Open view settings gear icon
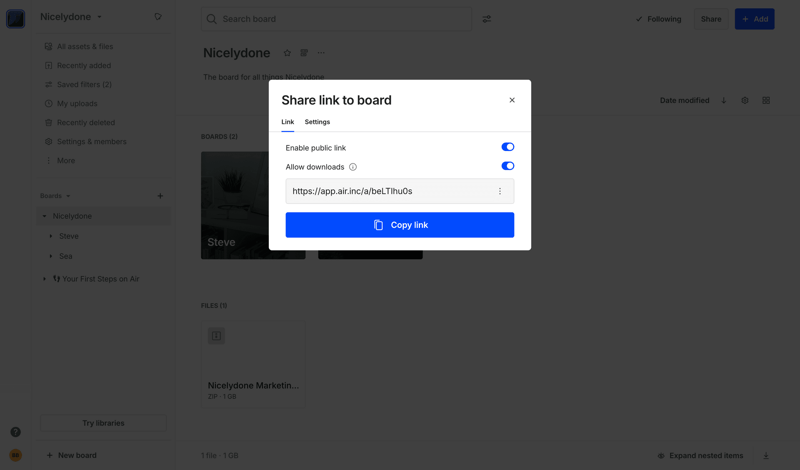Image resolution: width=800 pixels, height=470 pixels. tap(745, 101)
